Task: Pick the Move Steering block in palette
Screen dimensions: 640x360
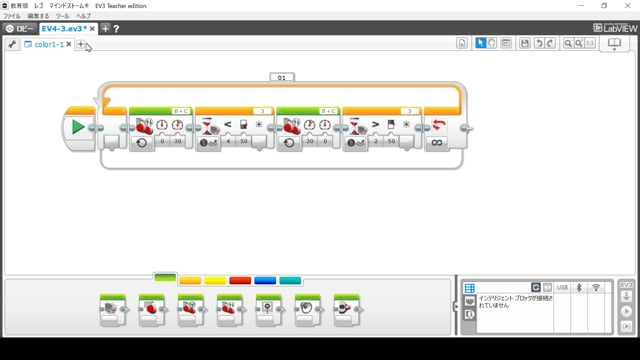Action: 191,310
